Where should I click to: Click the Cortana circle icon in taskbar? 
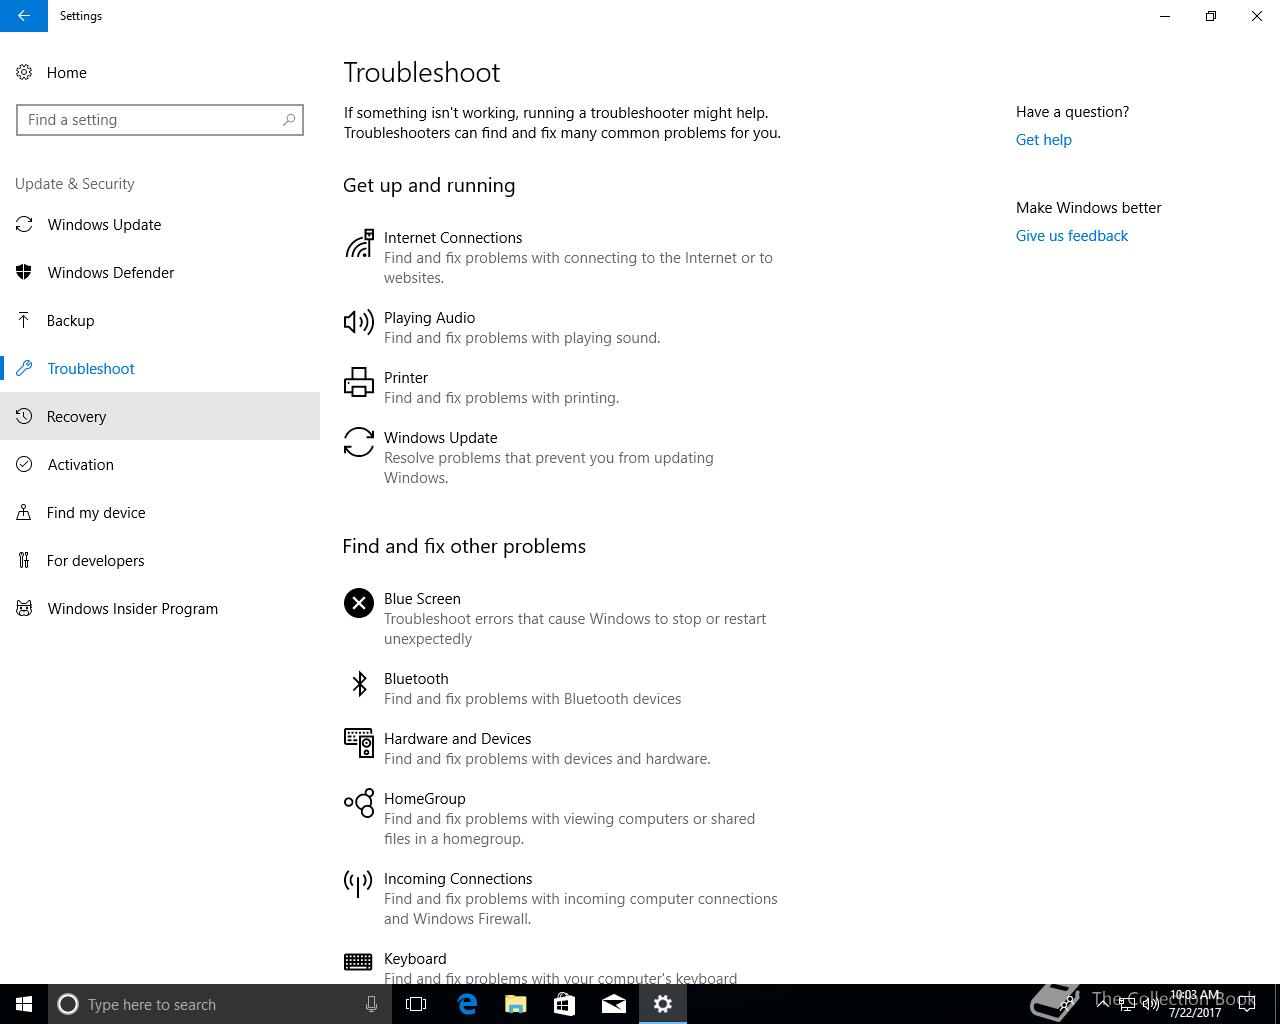pos(68,1004)
